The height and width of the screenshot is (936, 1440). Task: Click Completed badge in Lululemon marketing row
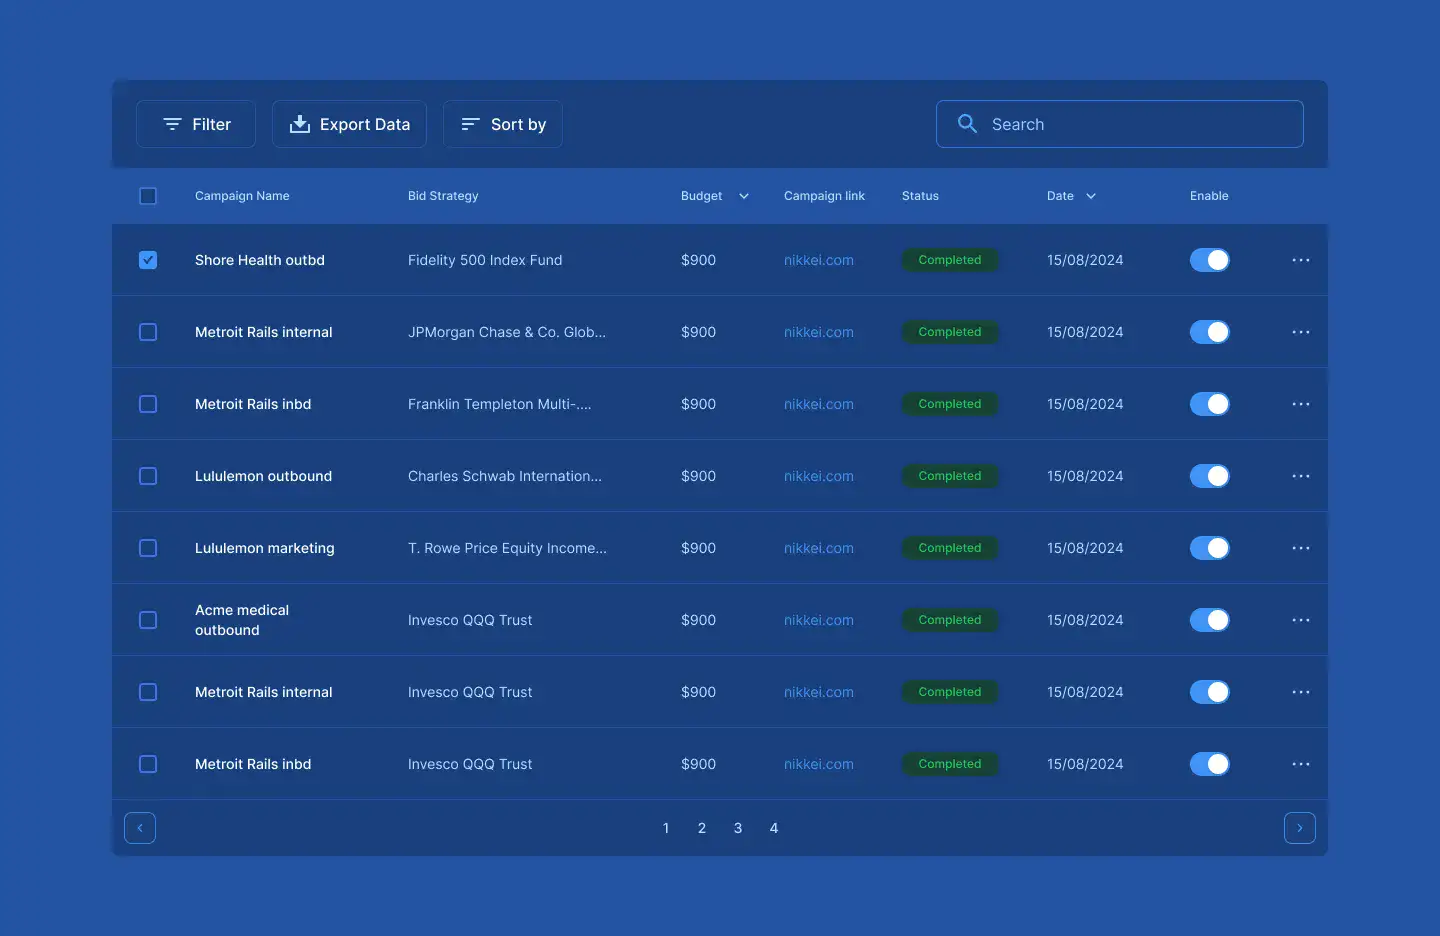[x=950, y=548]
